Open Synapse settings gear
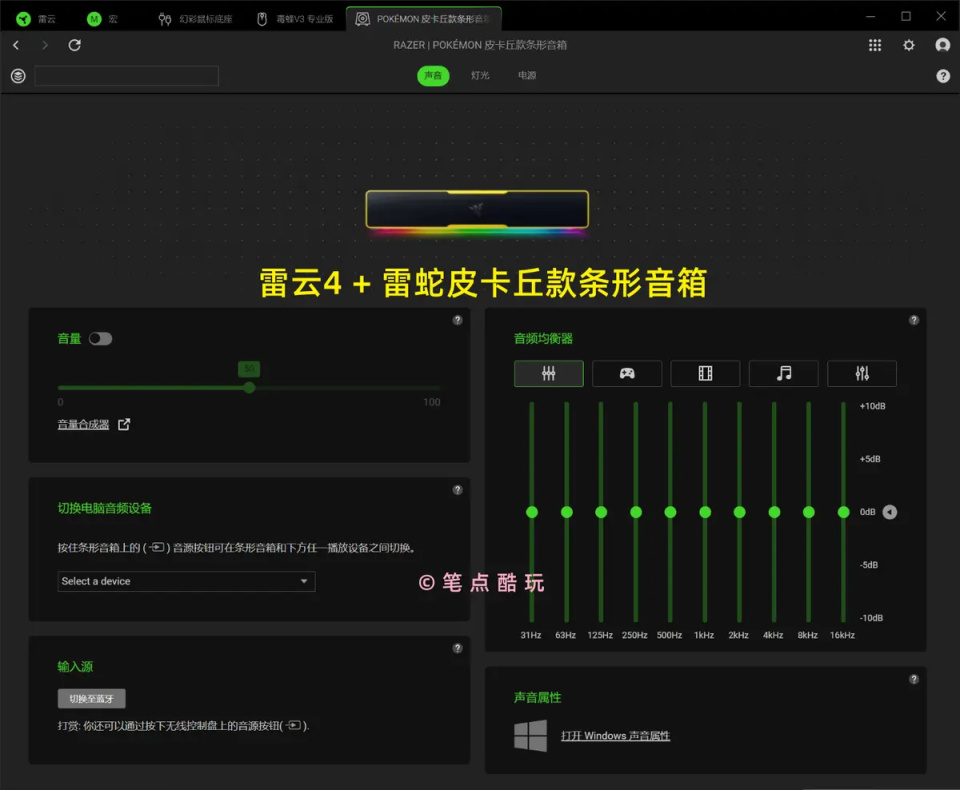 click(x=909, y=45)
